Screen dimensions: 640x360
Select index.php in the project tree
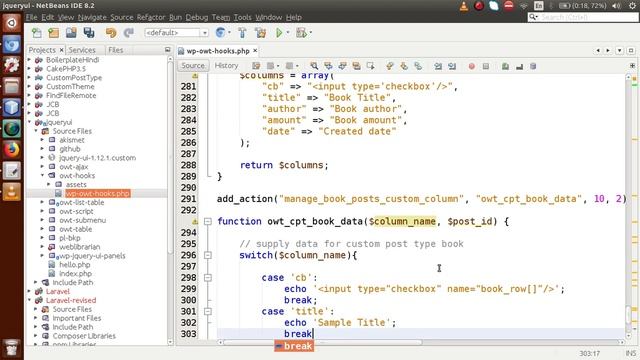tap(76, 273)
